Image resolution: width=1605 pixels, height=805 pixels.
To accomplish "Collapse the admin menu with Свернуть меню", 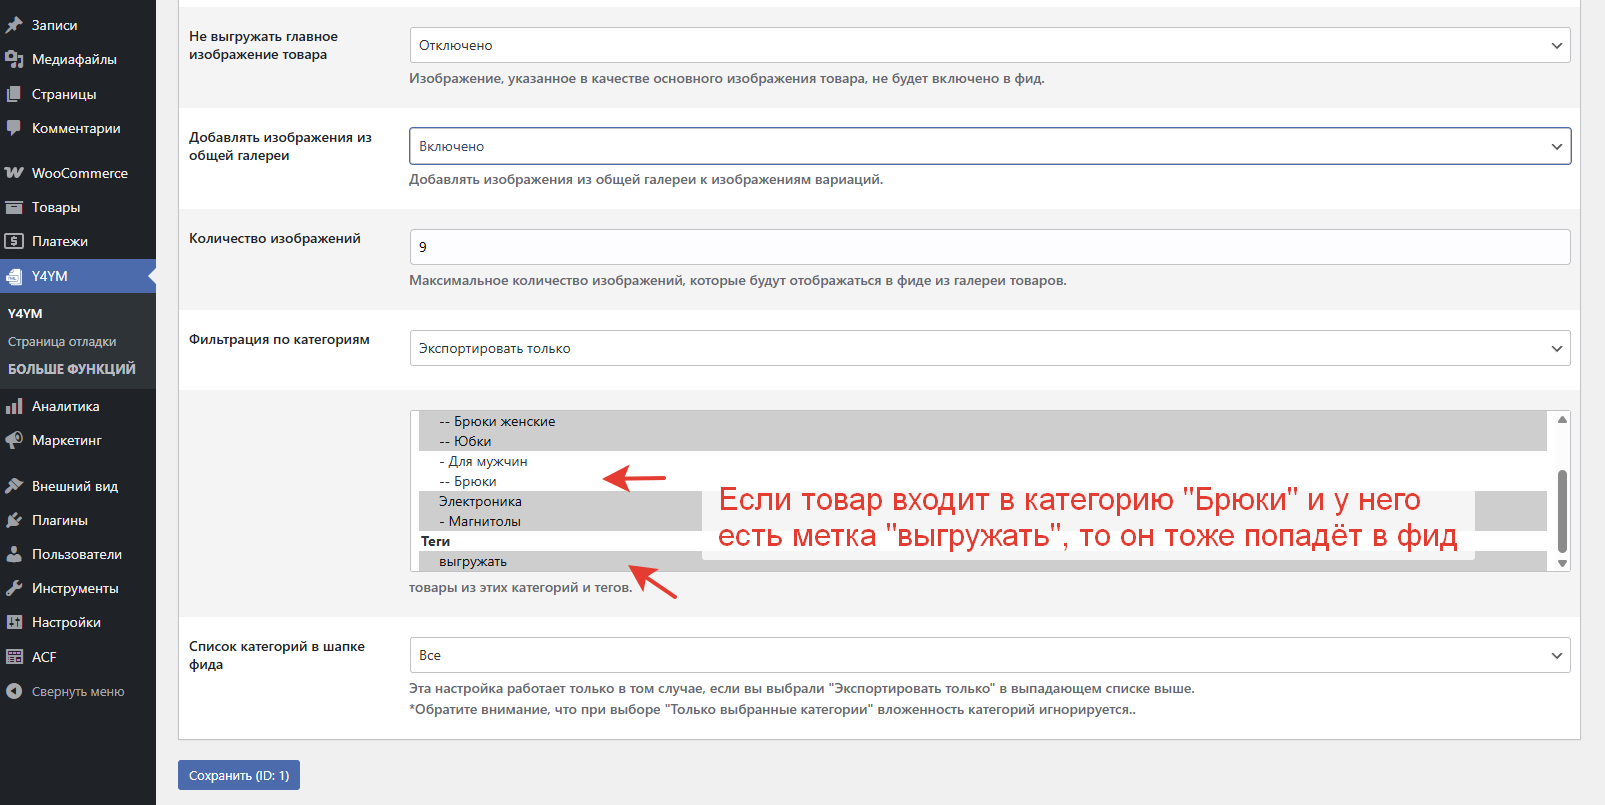I will point(77,691).
